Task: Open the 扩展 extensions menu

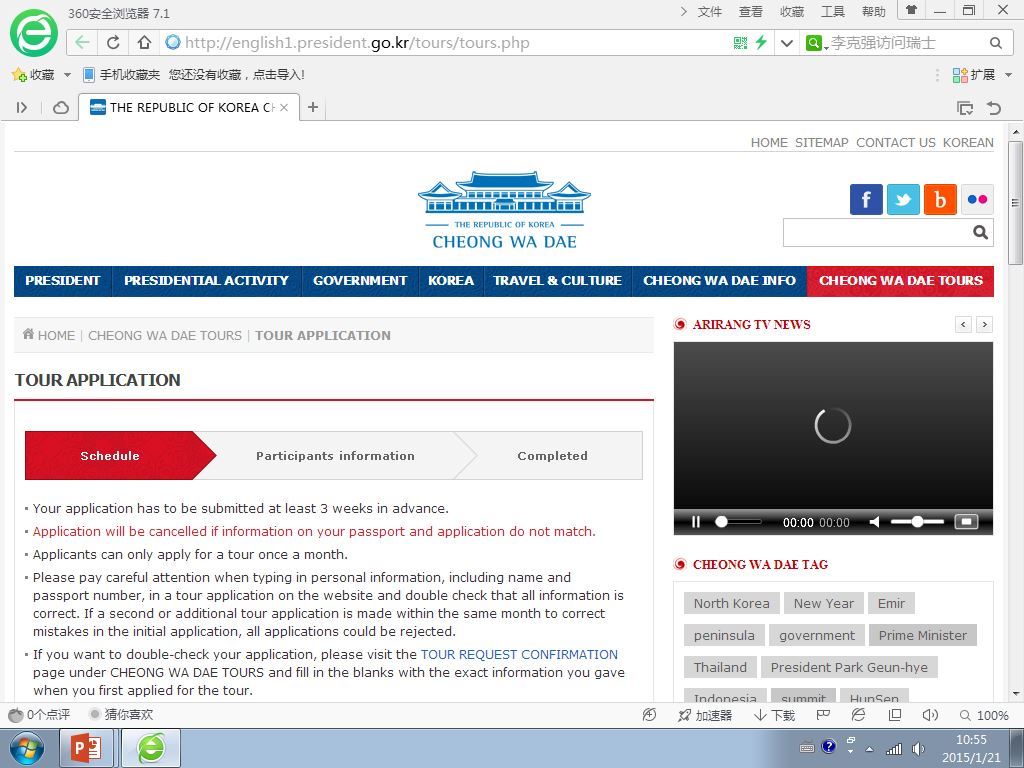Action: click(x=982, y=75)
